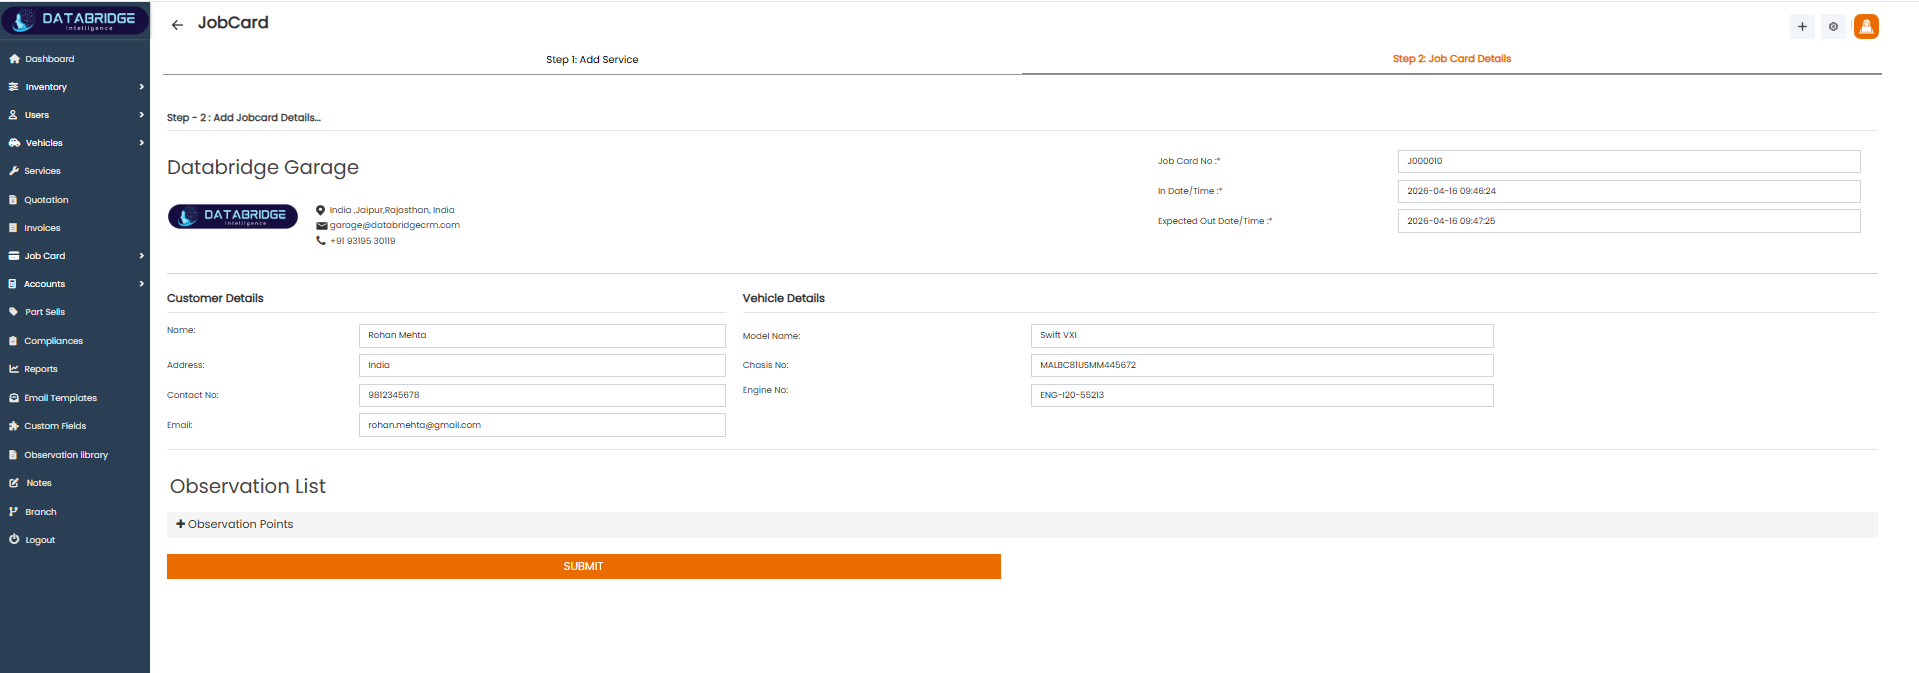Click the Databridge Garage heading
Image resolution: width=1919 pixels, height=673 pixels.
[263, 168]
